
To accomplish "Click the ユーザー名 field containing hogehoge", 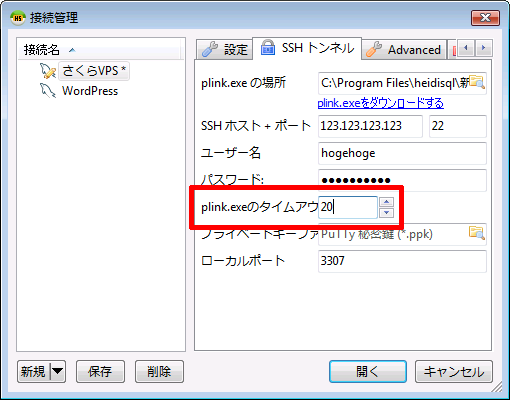I will (x=402, y=153).
